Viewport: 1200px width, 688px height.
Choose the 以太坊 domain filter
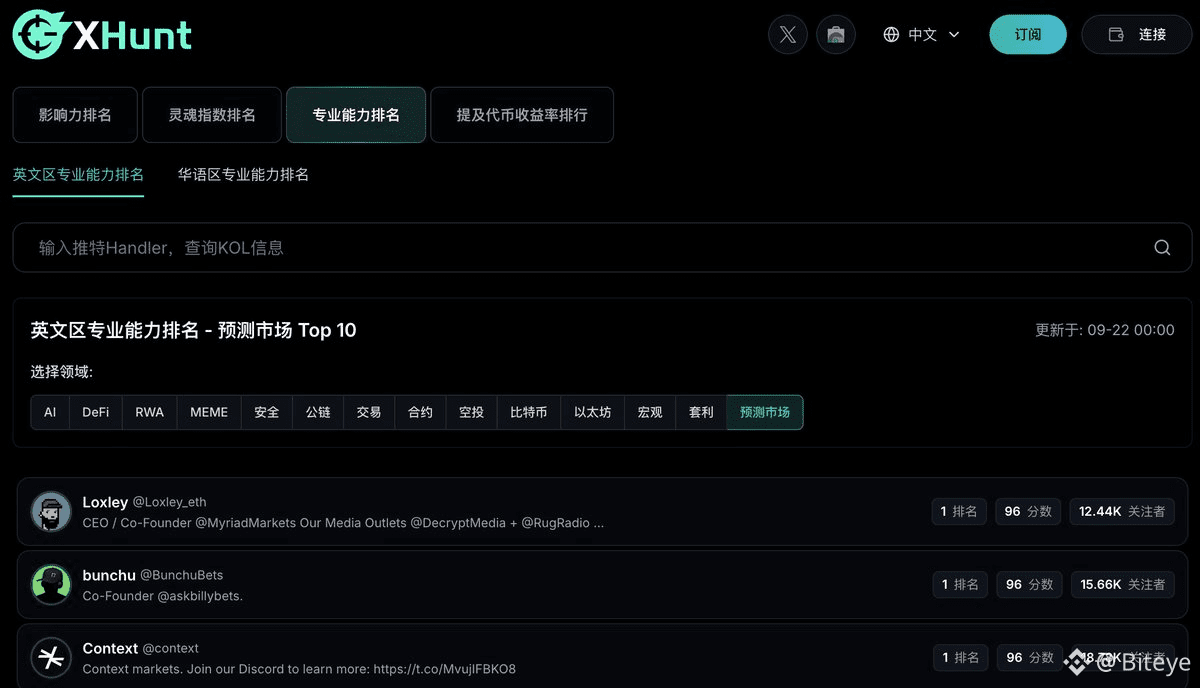tap(593, 412)
